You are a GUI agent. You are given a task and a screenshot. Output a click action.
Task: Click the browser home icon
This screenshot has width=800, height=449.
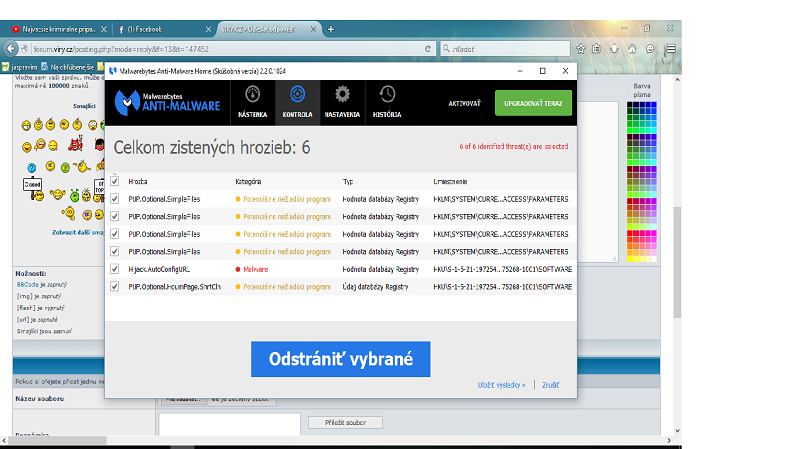(x=632, y=49)
